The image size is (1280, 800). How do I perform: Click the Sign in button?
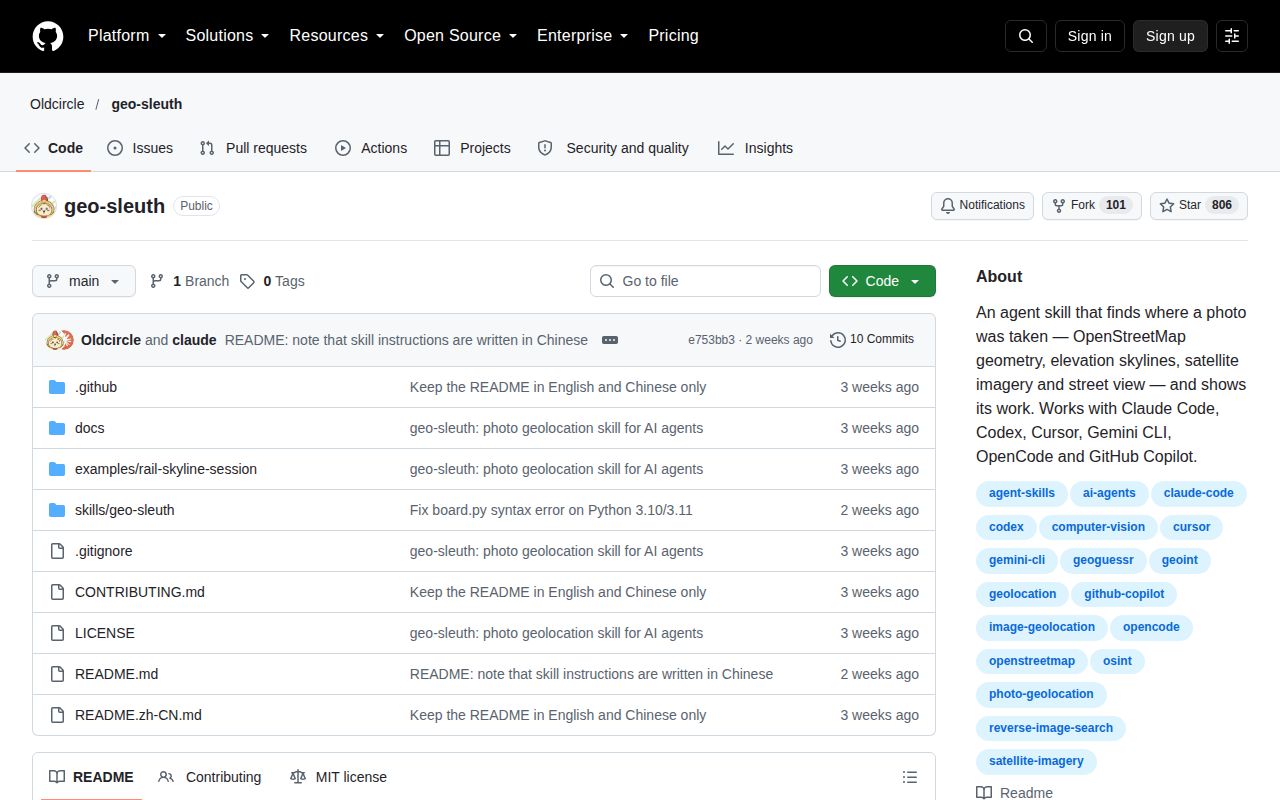click(x=1089, y=36)
